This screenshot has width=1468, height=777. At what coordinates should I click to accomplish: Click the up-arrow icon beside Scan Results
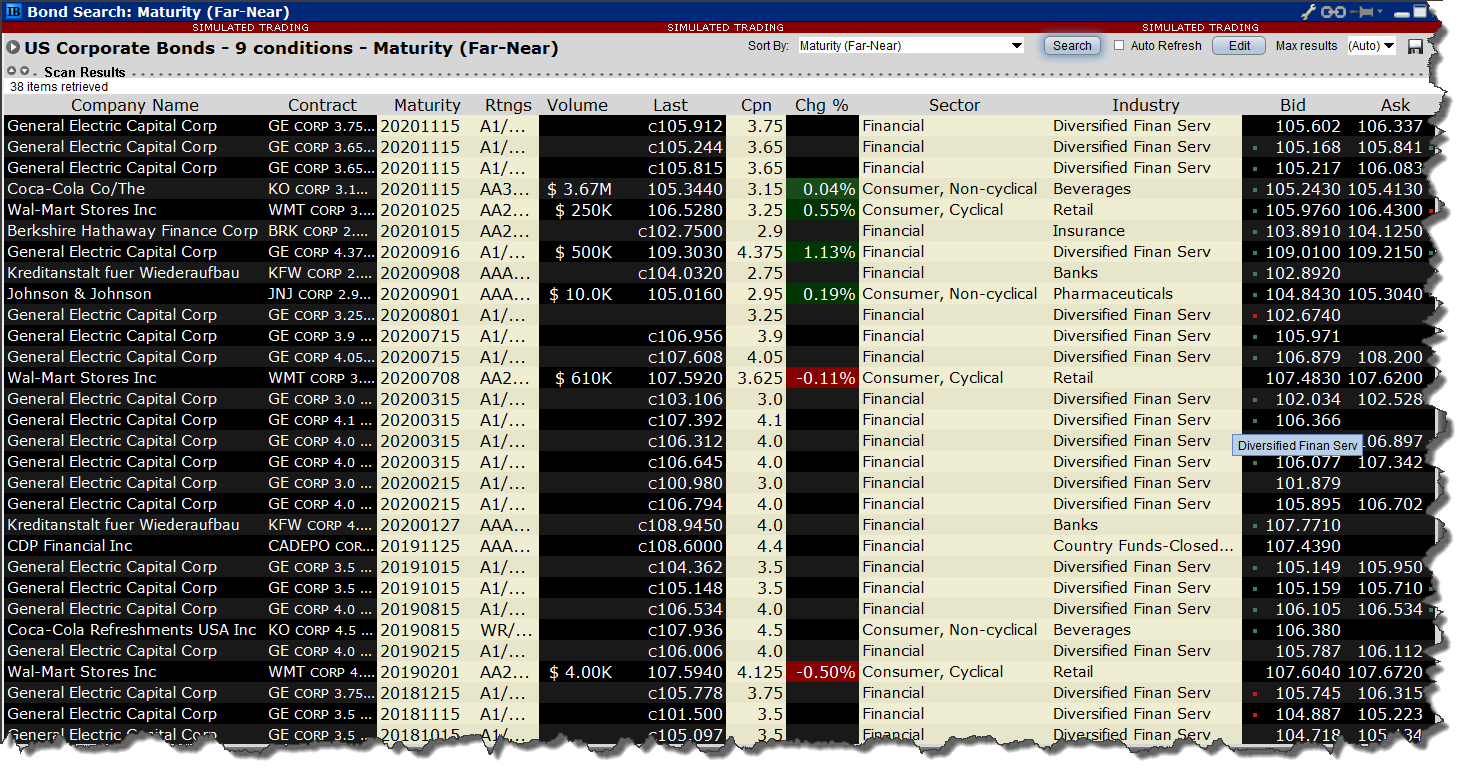pyautogui.click(x=11, y=71)
